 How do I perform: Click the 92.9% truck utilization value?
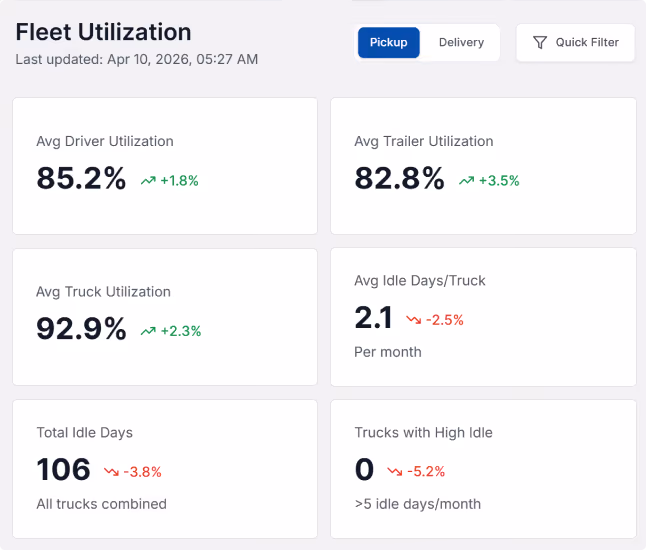click(81, 329)
